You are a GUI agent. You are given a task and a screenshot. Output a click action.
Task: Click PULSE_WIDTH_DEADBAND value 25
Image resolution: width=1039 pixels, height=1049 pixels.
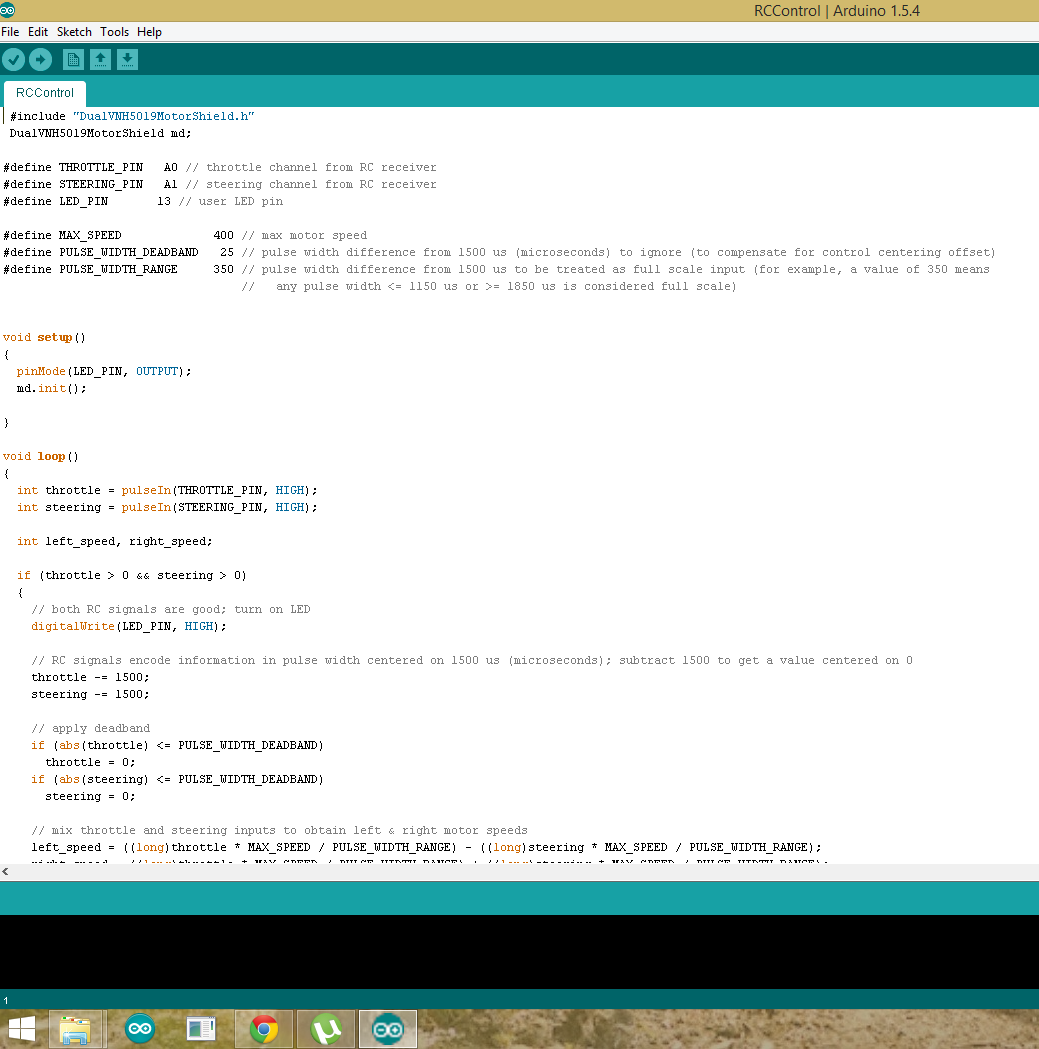coord(227,252)
